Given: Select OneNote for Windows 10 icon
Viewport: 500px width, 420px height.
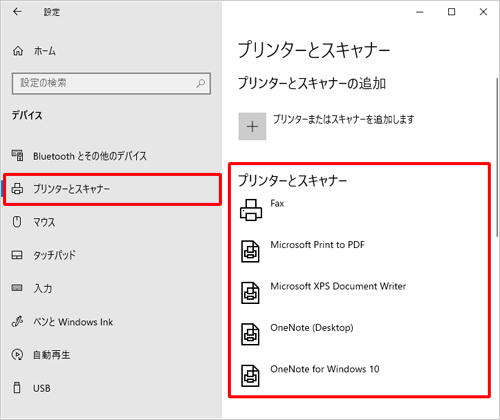Looking at the screenshot, I should pyautogui.click(x=250, y=376).
